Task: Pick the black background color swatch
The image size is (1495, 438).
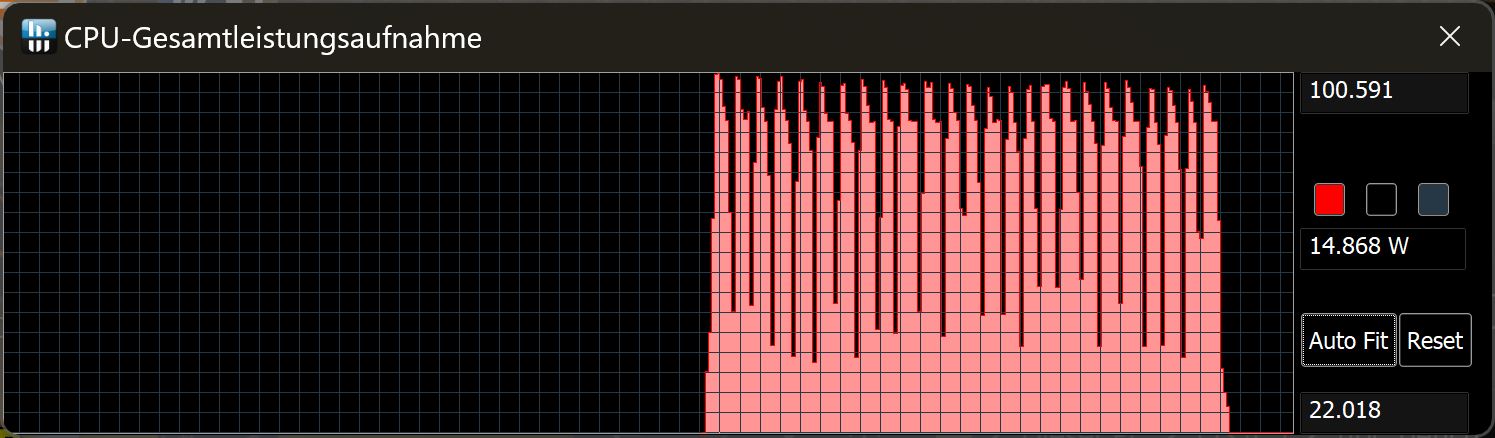Action: click(1381, 200)
